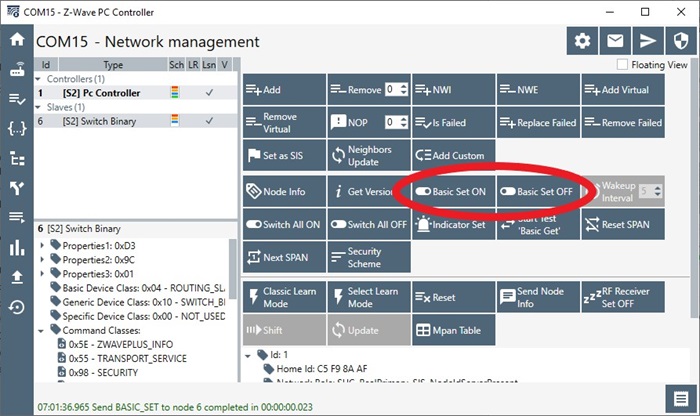This screenshot has height=416, width=700.
Task: Click the Send Node Info button
Action: coord(538,297)
